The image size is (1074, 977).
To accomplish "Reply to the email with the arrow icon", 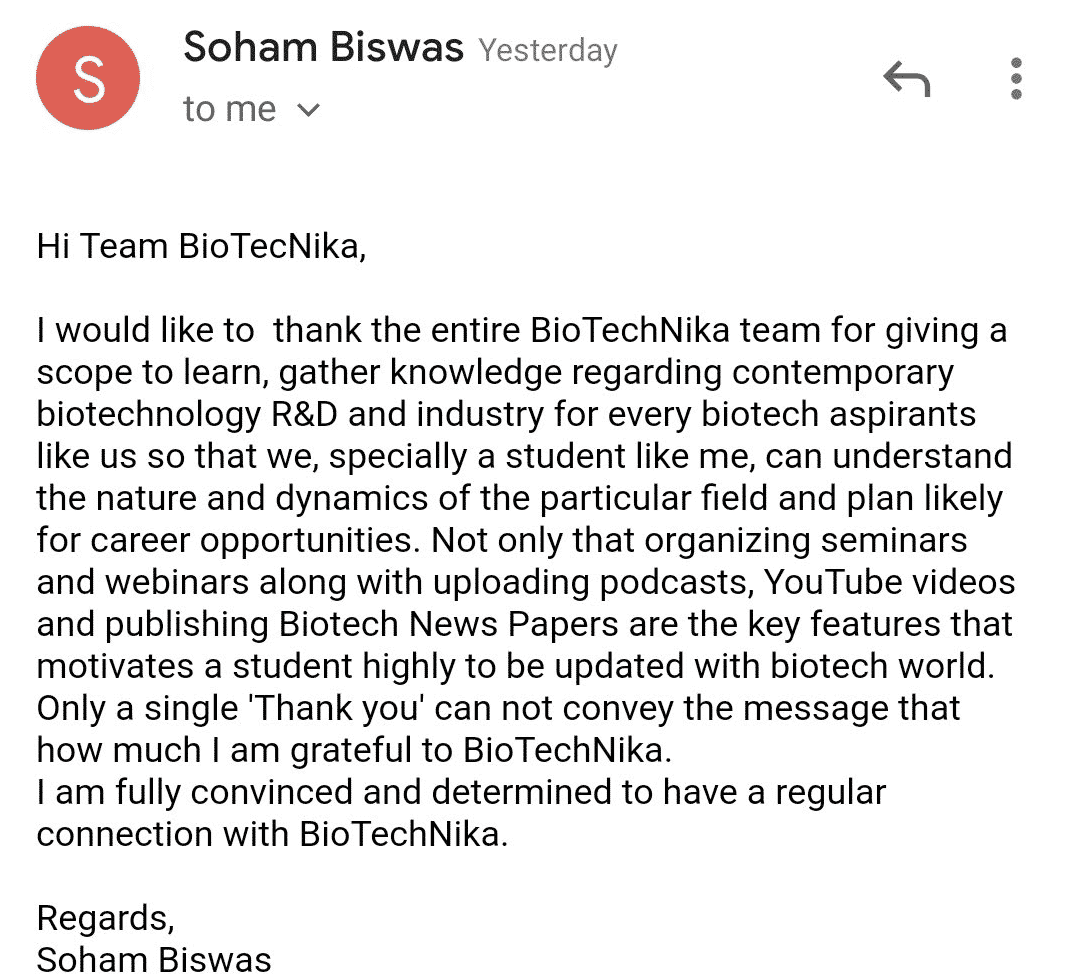I will point(907,79).
